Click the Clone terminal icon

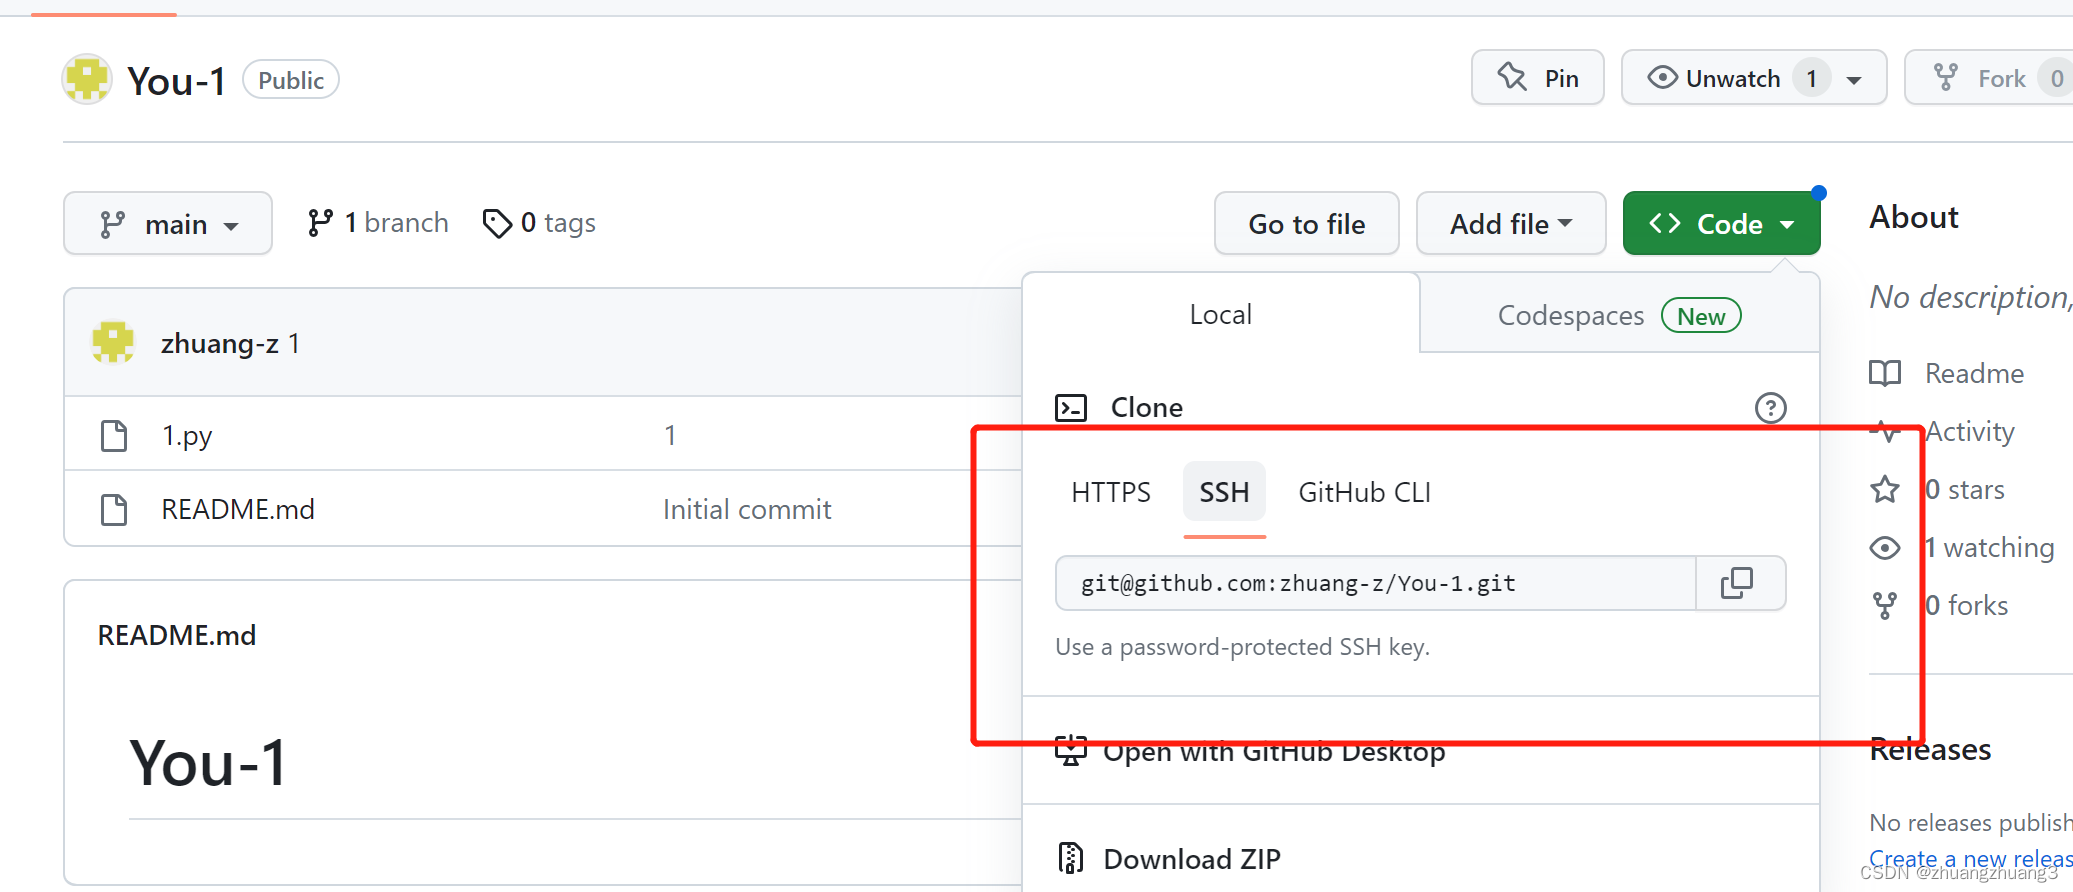coord(1071,407)
